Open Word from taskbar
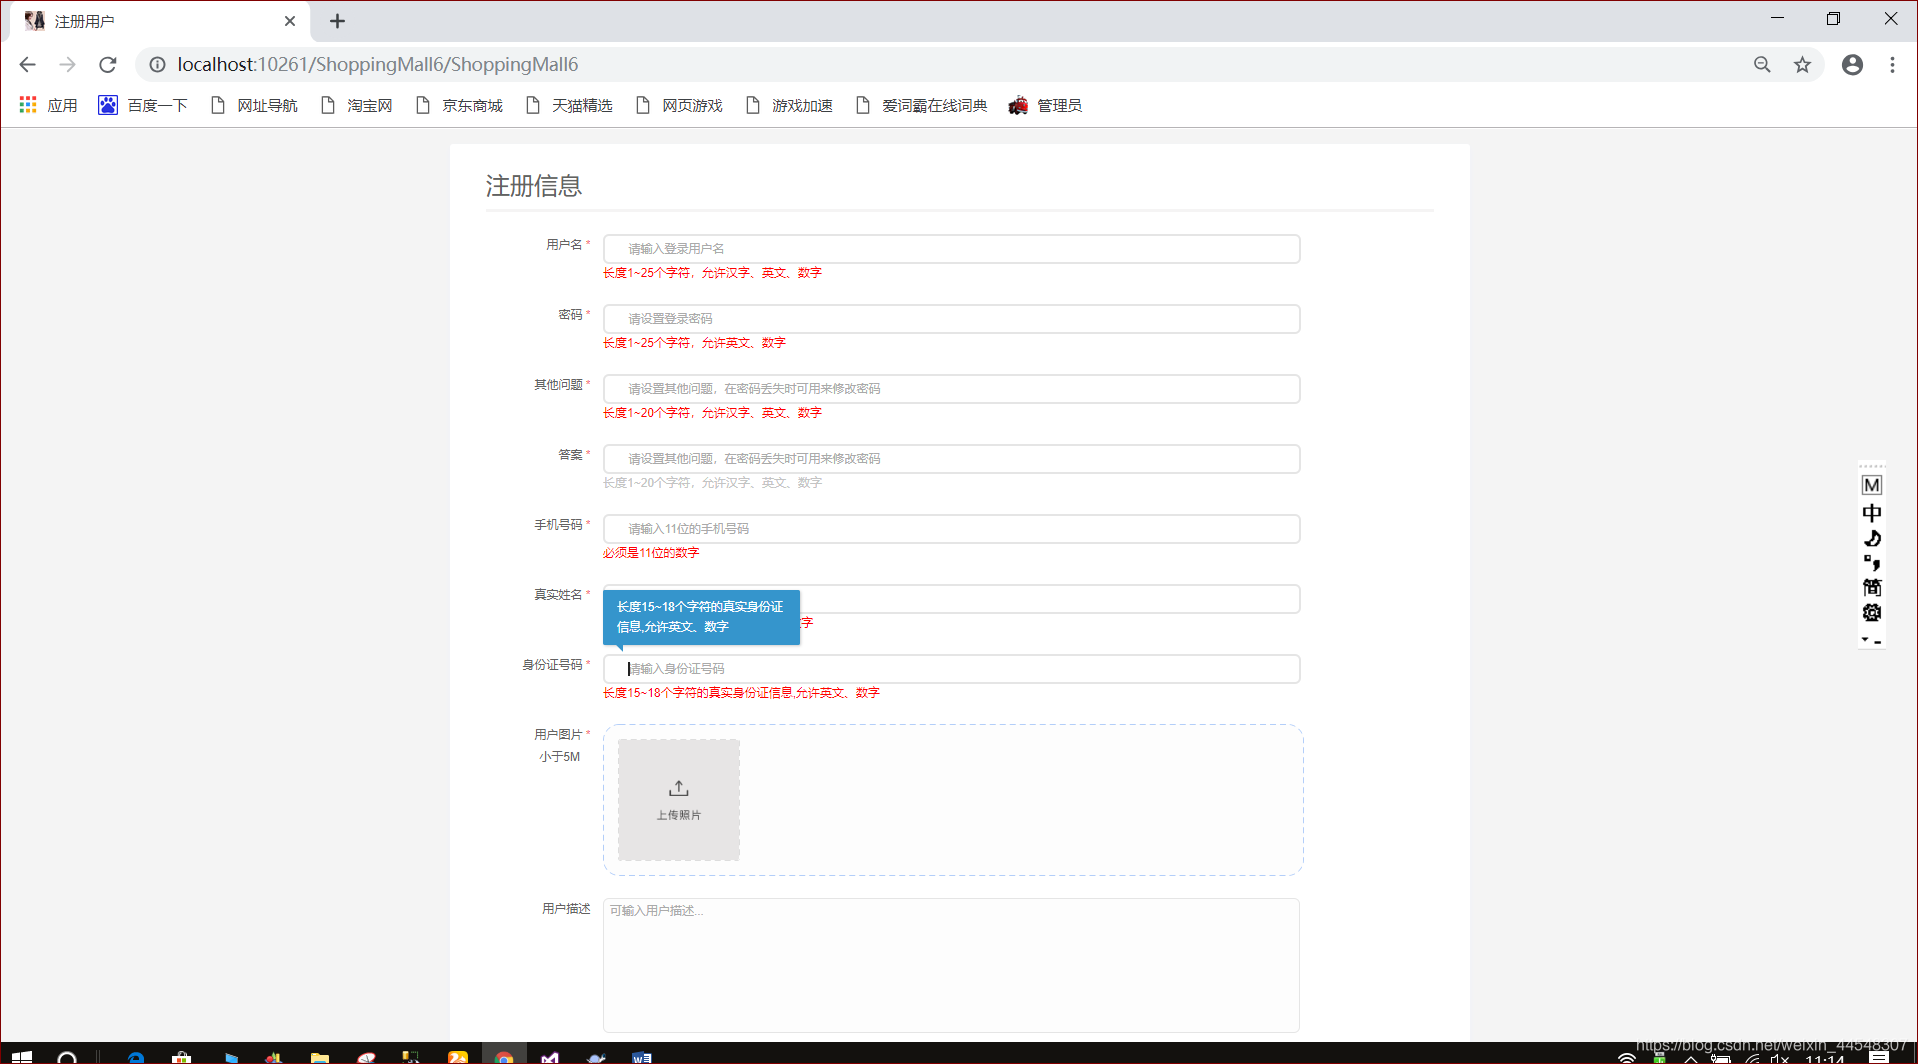 [642, 1057]
